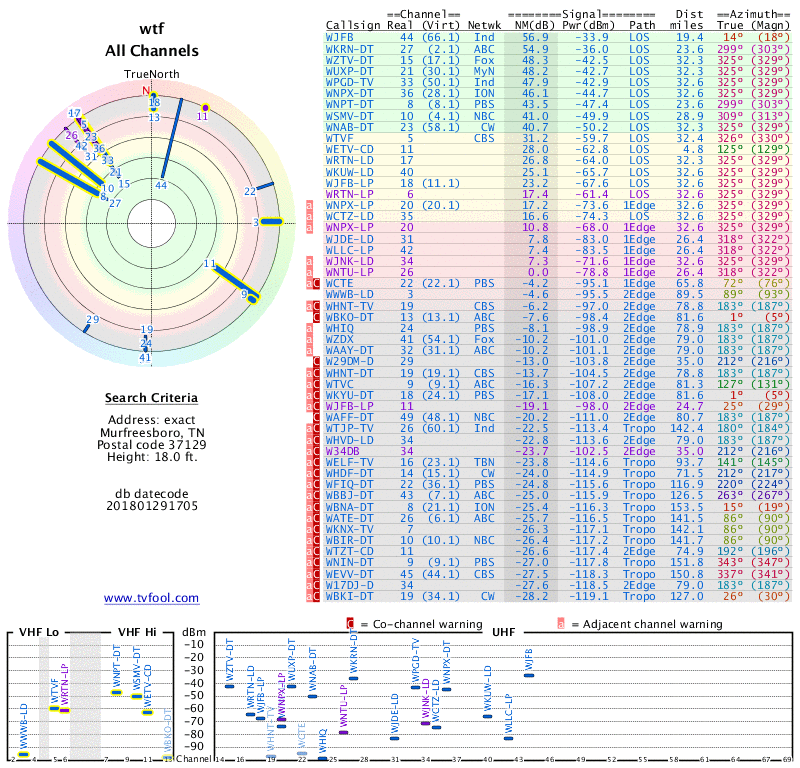Select the WJFB callsign in the table
Image resolution: width=800 pixels, height=768 pixels.
click(x=339, y=37)
